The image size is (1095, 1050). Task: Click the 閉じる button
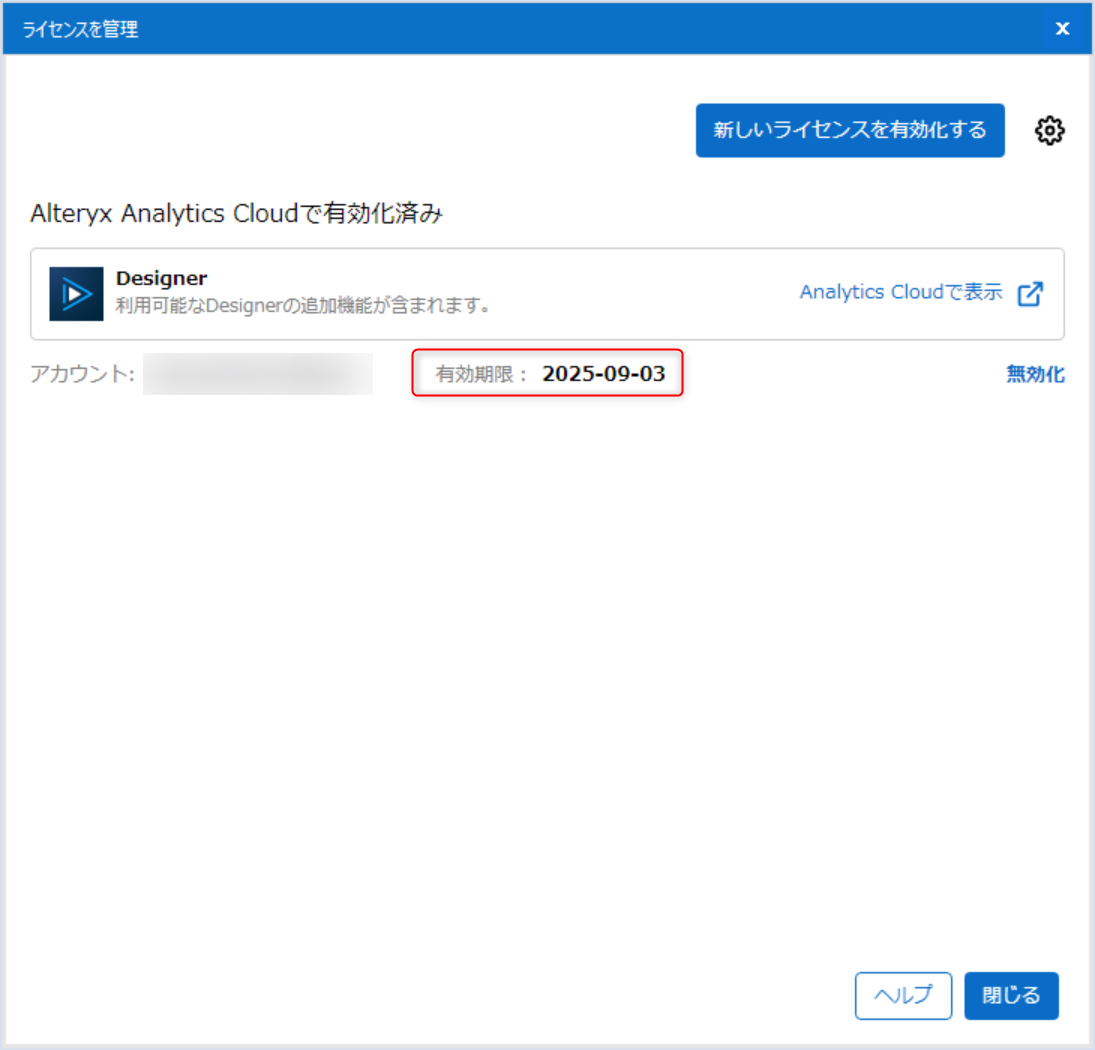click(x=1011, y=995)
